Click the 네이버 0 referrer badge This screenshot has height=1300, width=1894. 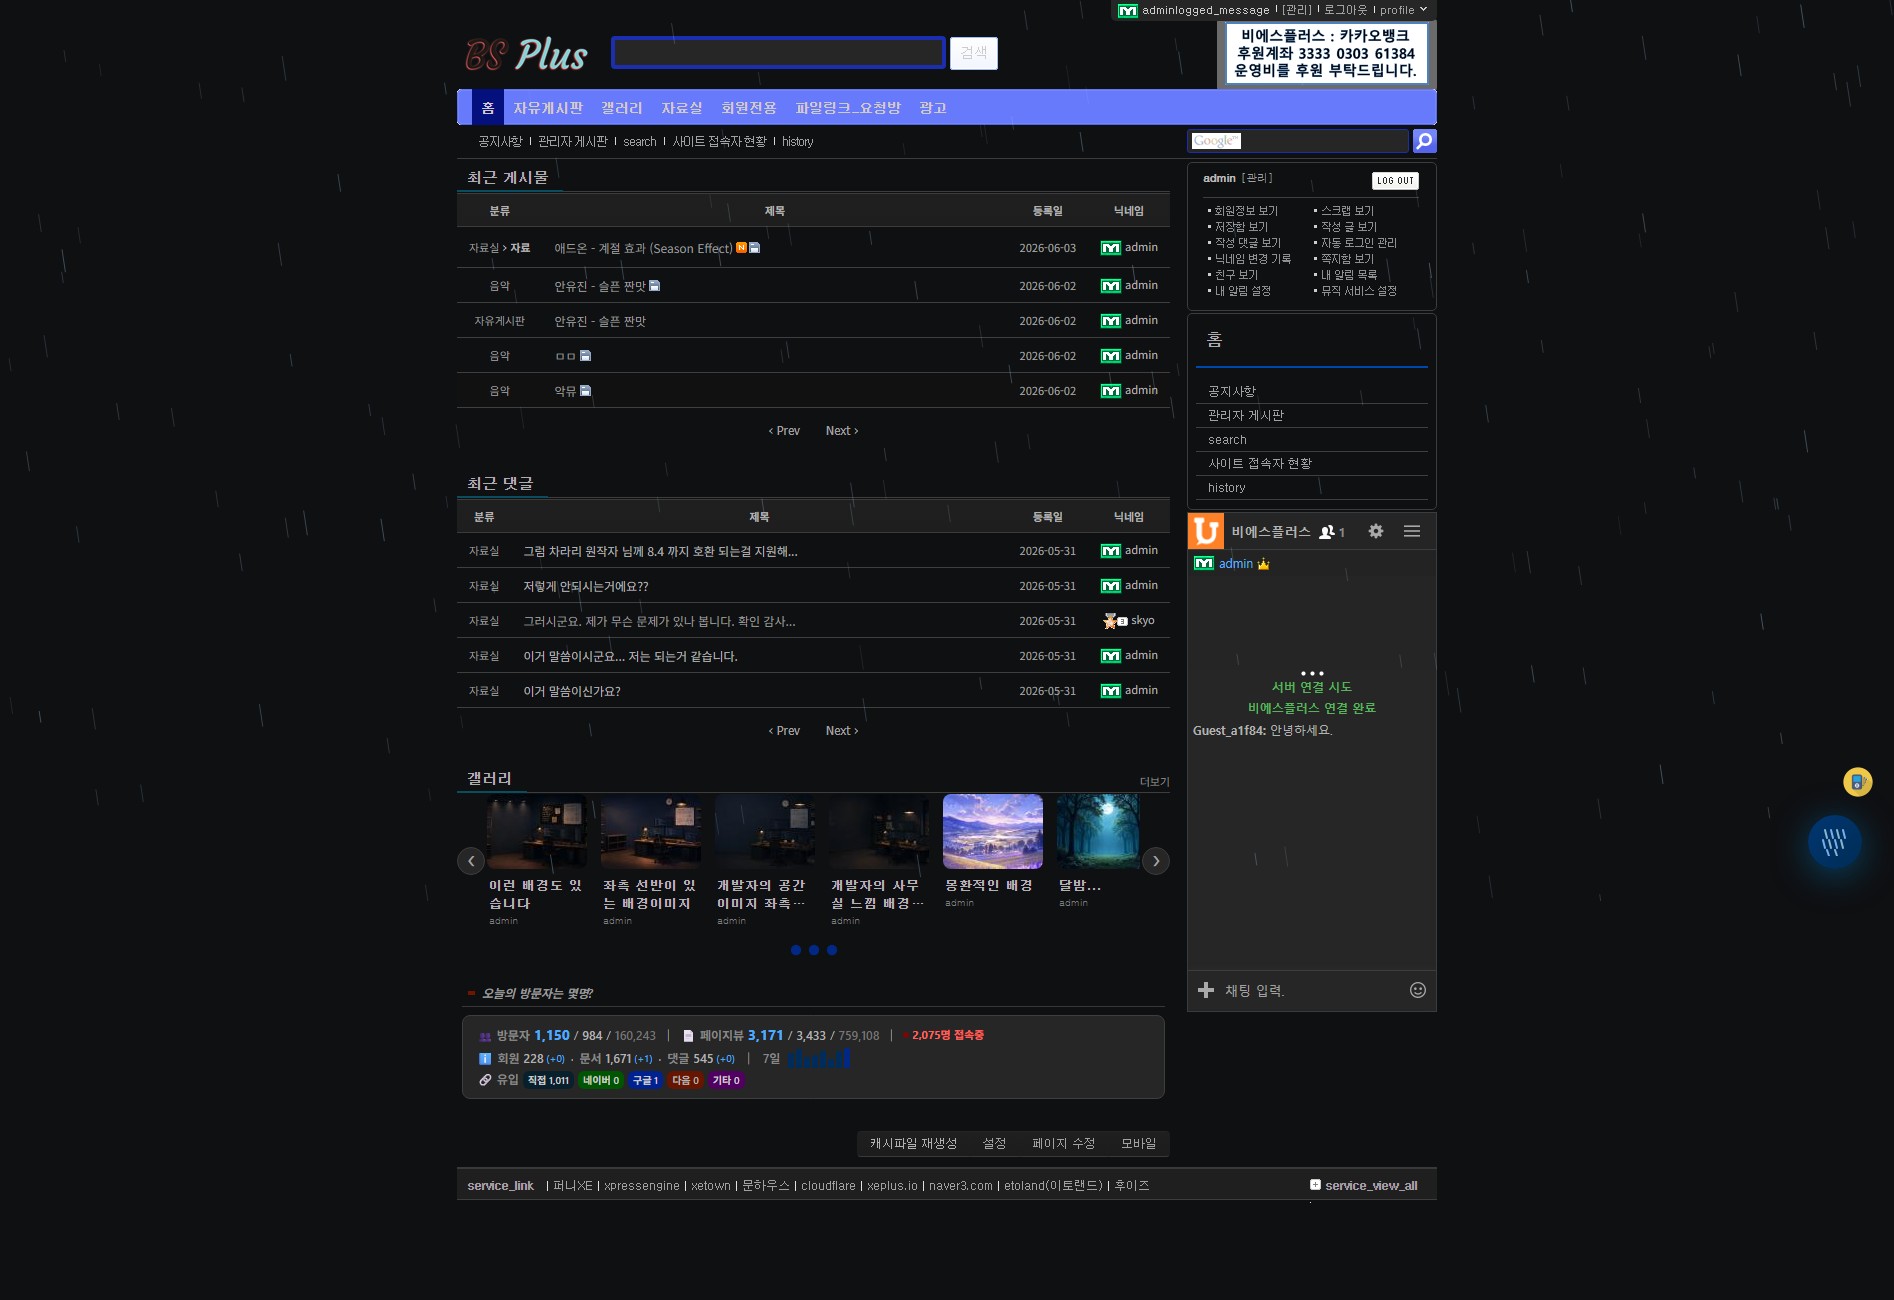[601, 1080]
